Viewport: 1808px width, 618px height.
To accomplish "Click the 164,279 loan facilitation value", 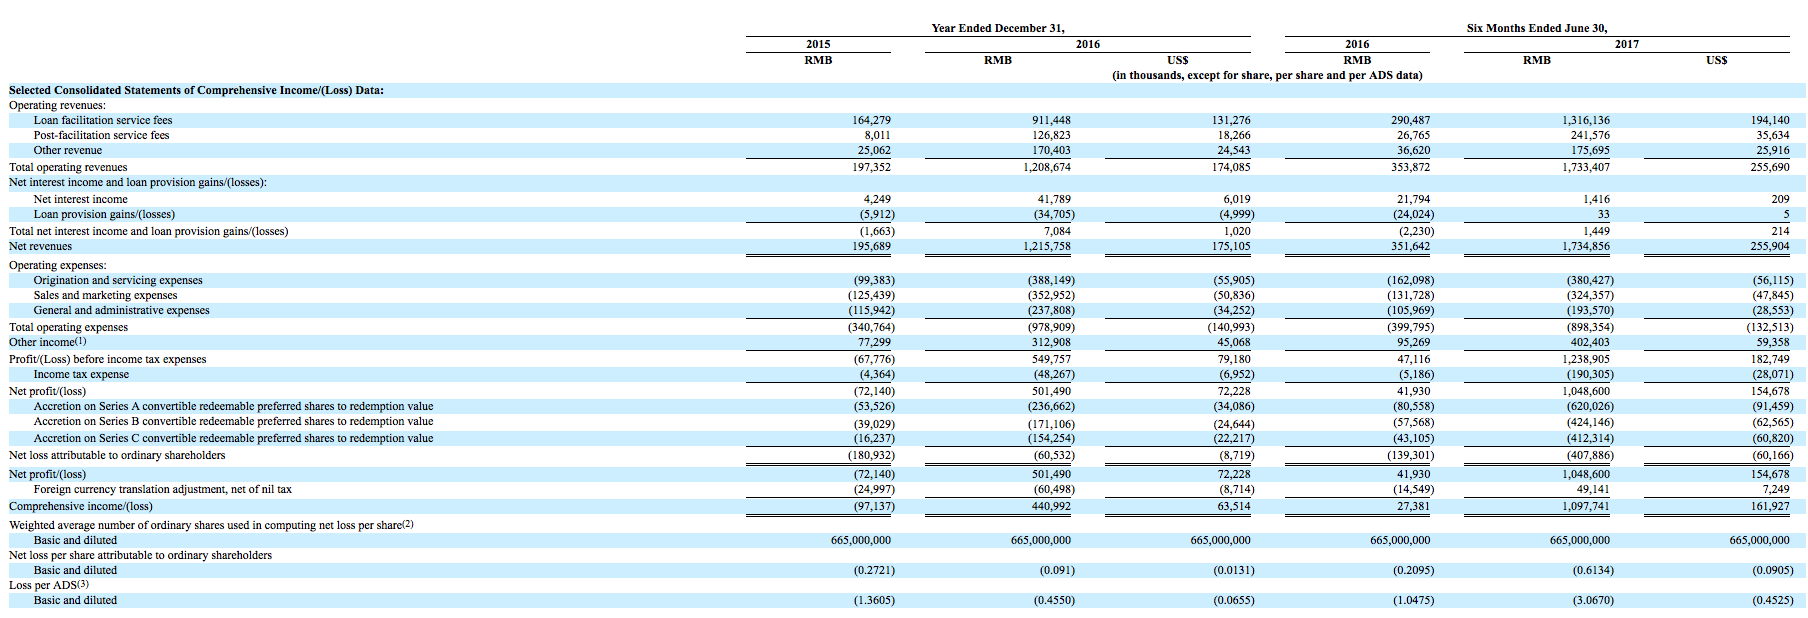I will 871,120.
